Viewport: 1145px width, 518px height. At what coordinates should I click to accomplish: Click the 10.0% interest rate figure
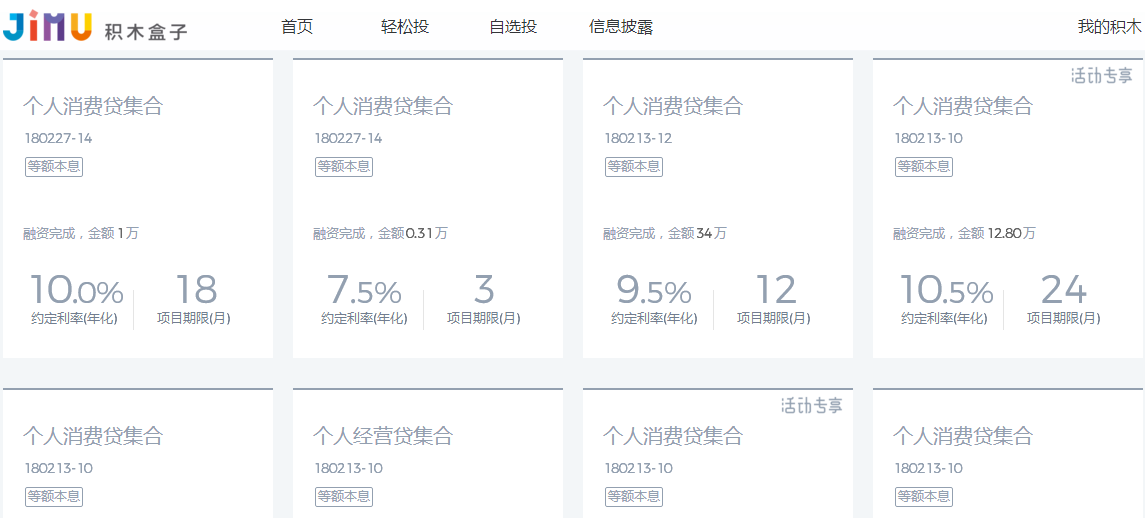[x=76, y=291]
